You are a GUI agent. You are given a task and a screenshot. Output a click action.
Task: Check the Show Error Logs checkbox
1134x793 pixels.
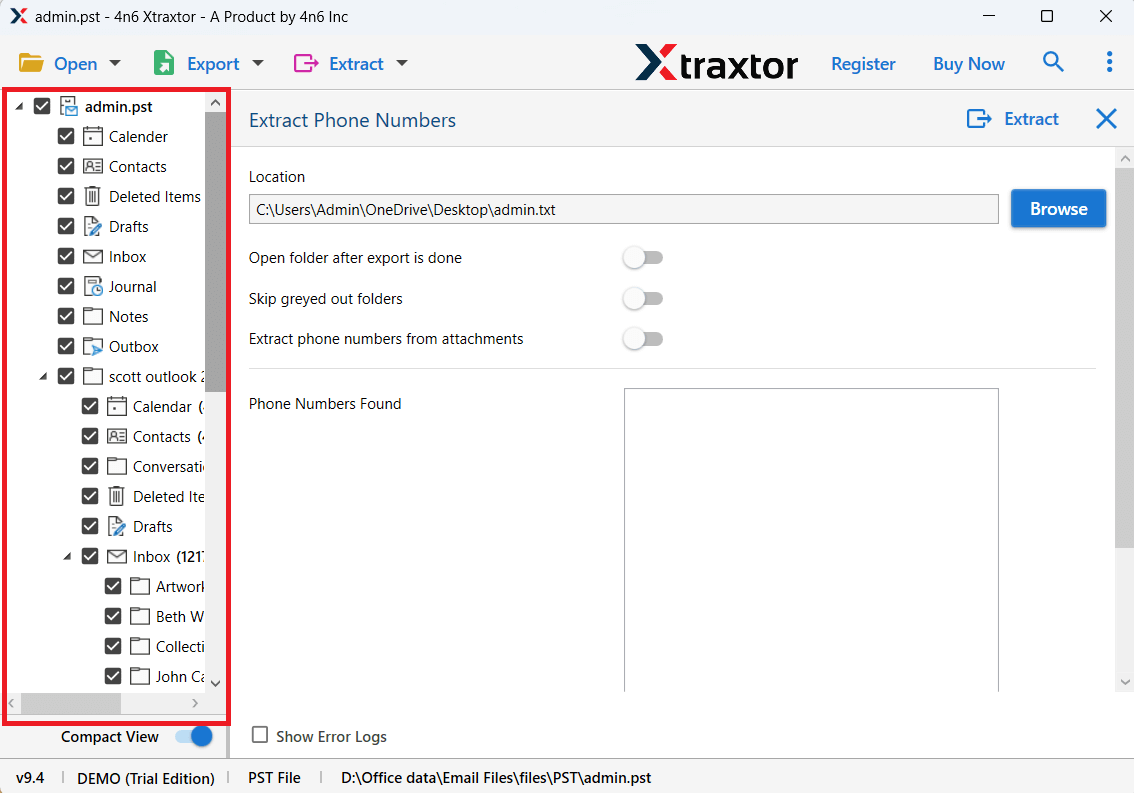(x=260, y=735)
